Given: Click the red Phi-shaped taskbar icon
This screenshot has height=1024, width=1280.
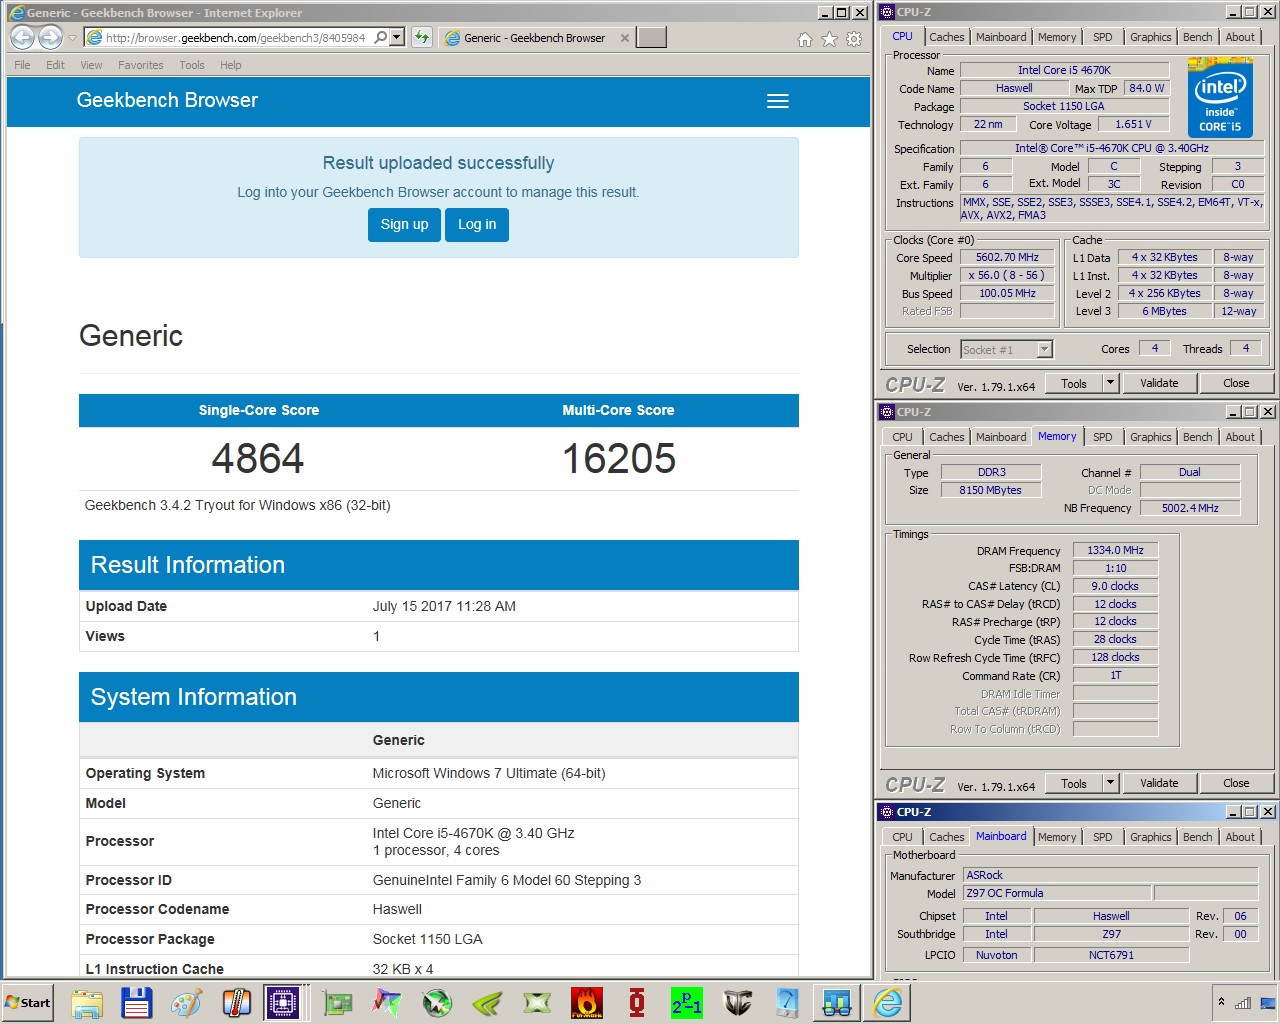Looking at the screenshot, I should (x=637, y=1003).
